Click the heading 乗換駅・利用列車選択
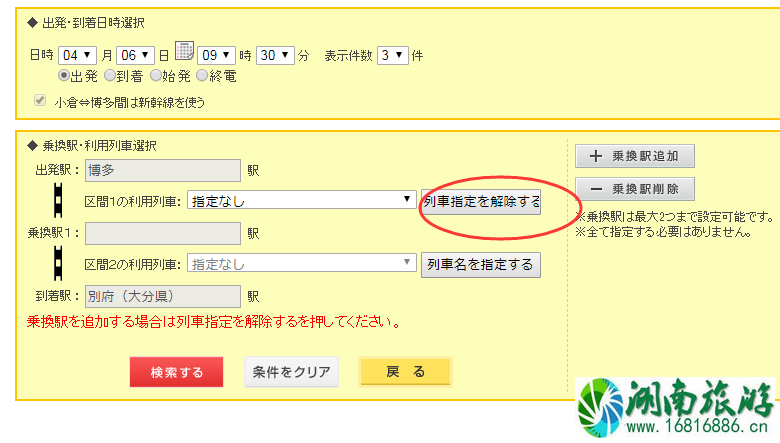 (x=99, y=146)
